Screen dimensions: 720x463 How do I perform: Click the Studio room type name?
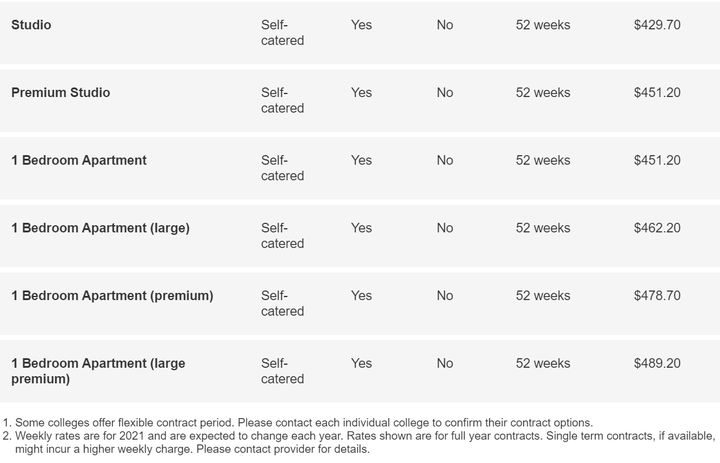pos(31,25)
